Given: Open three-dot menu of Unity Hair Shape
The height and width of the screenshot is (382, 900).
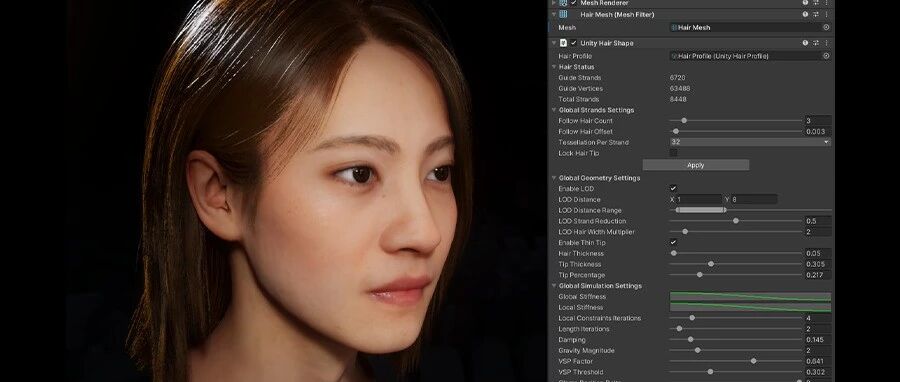Looking at the screenshot, I should pyautogui.click(x=827, y=43).
